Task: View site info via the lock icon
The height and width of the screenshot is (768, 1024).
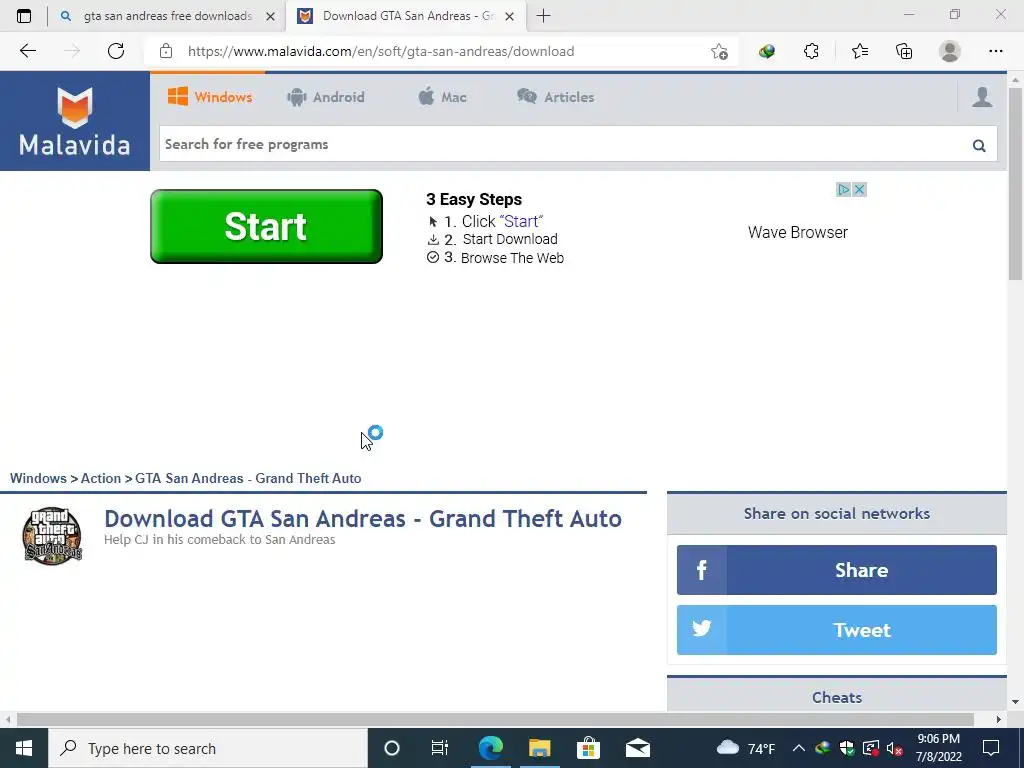Action: (166, 51)
